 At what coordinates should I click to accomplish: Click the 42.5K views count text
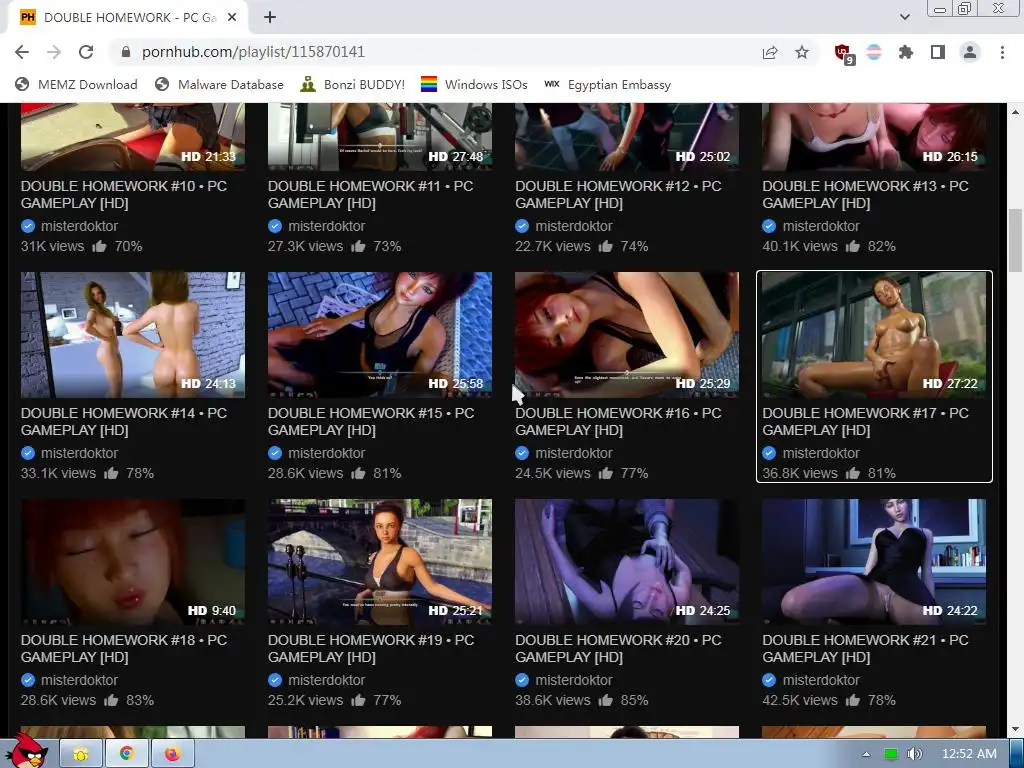[800, 700]
